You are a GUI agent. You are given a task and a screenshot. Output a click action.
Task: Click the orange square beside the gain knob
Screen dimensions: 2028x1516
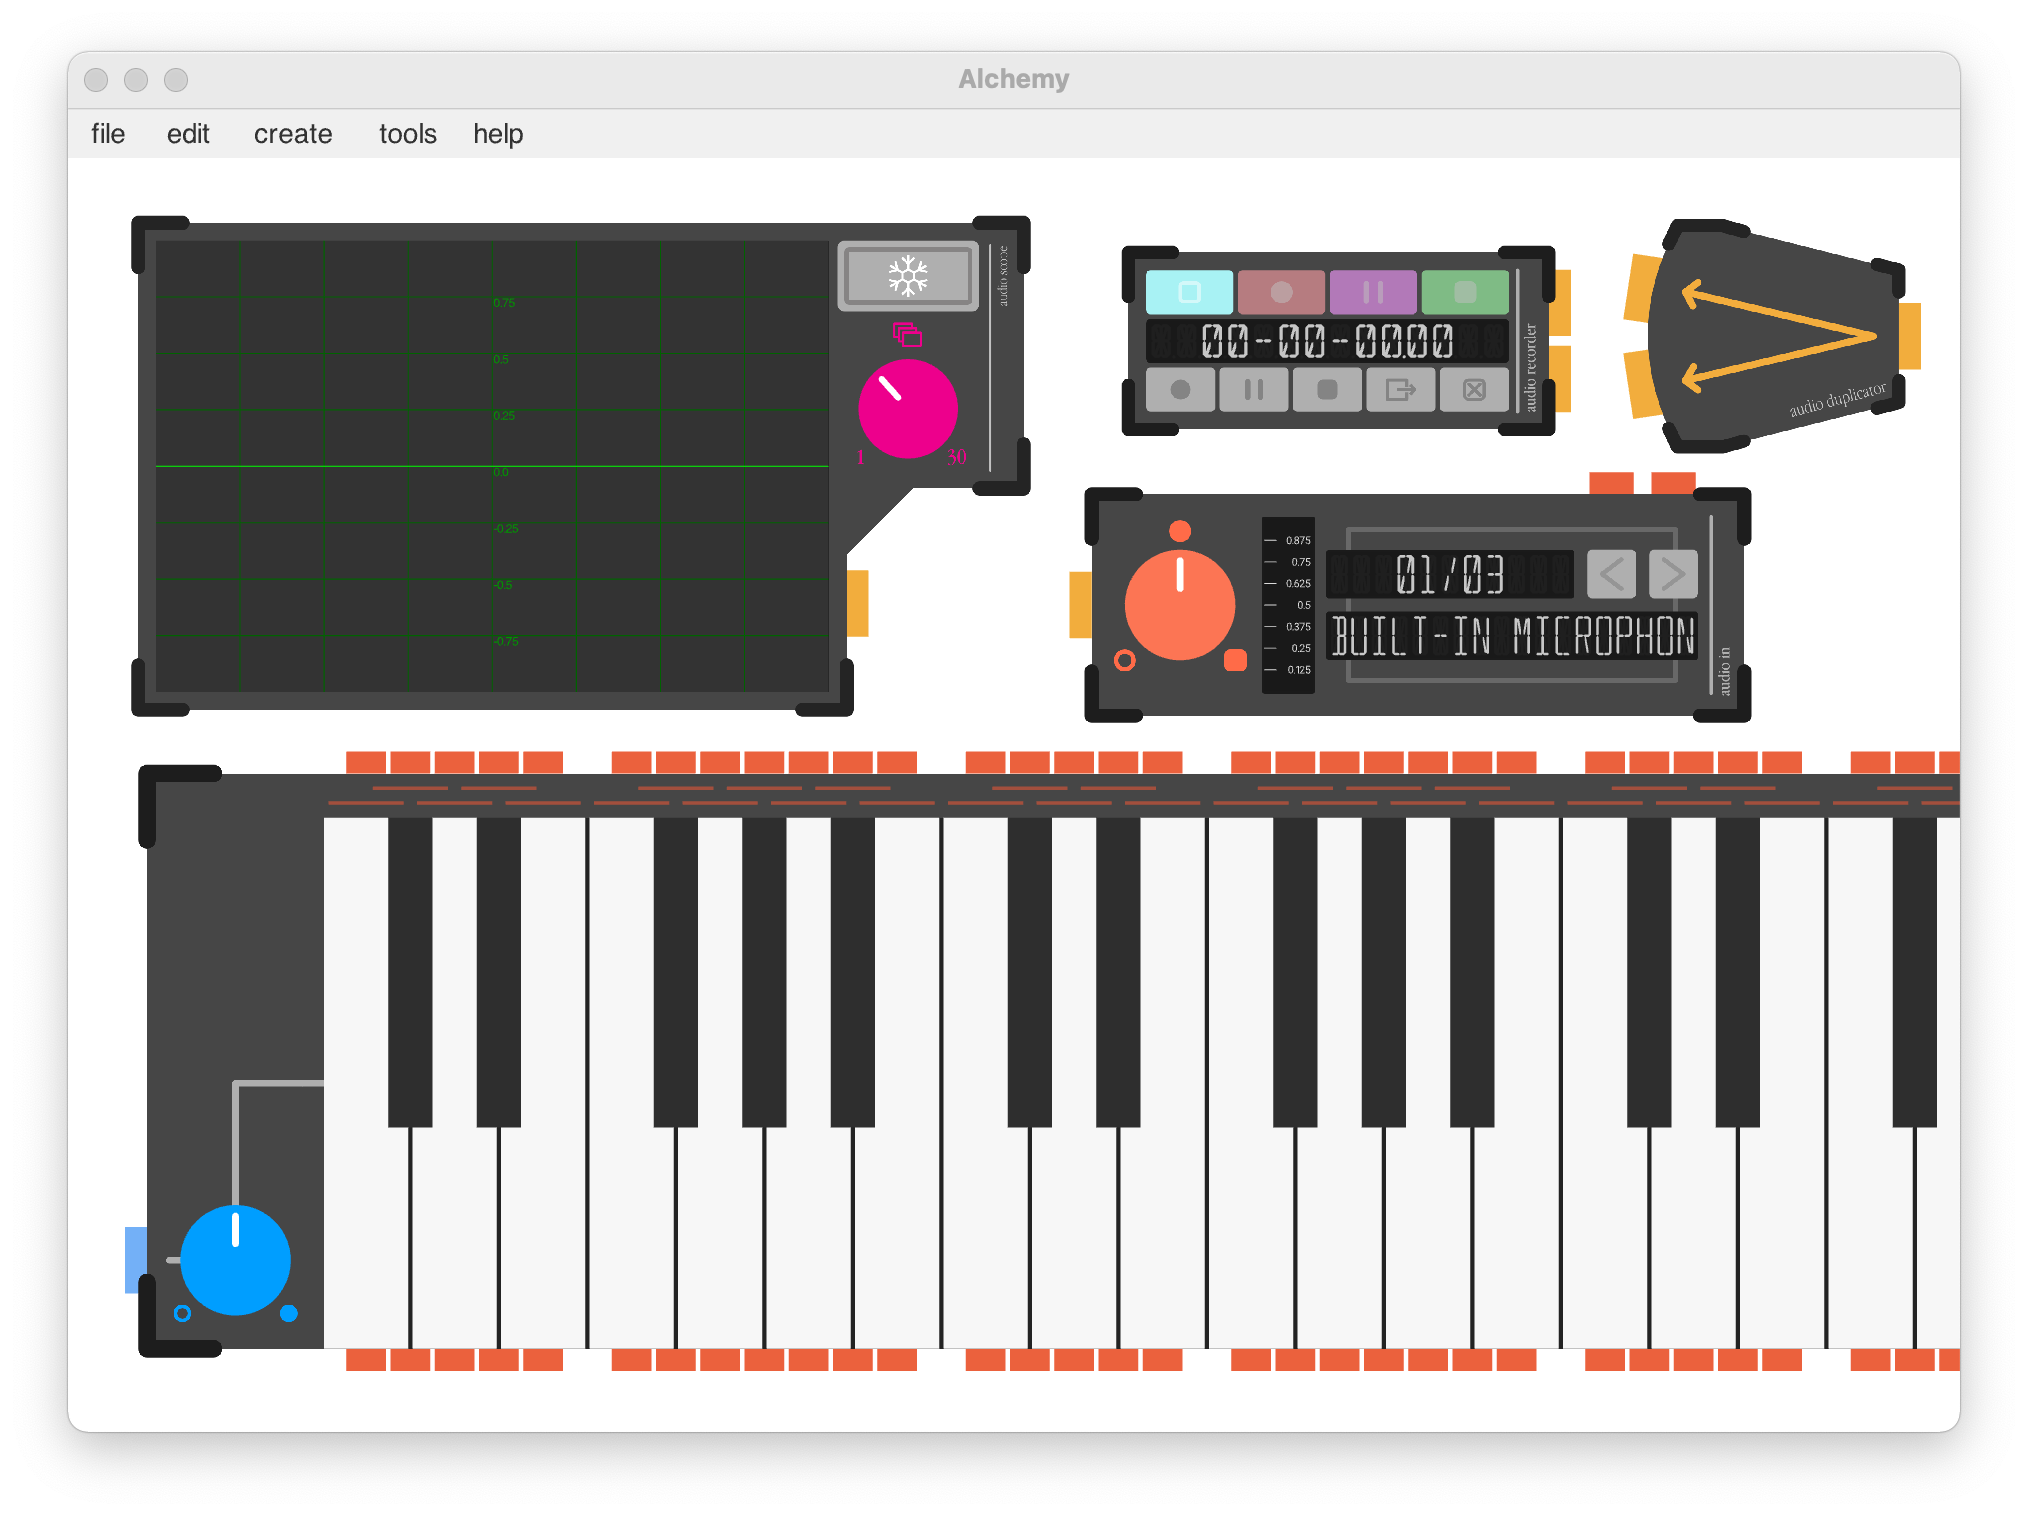click(1236, 660)
